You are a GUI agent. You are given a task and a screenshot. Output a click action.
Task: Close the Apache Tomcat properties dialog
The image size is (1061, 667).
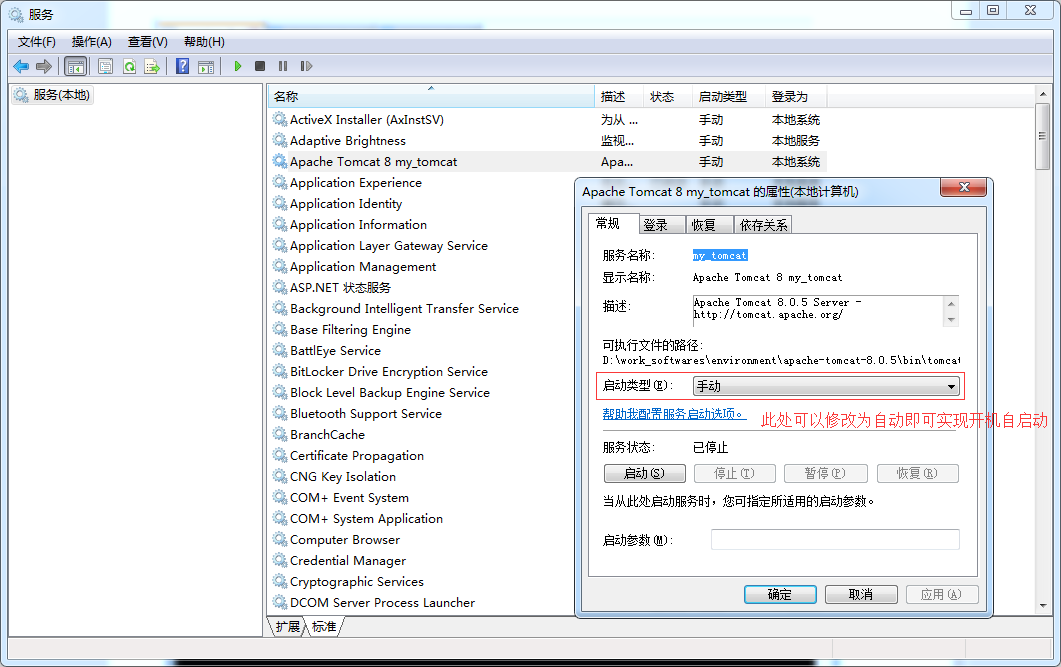[x=964, y=187]
